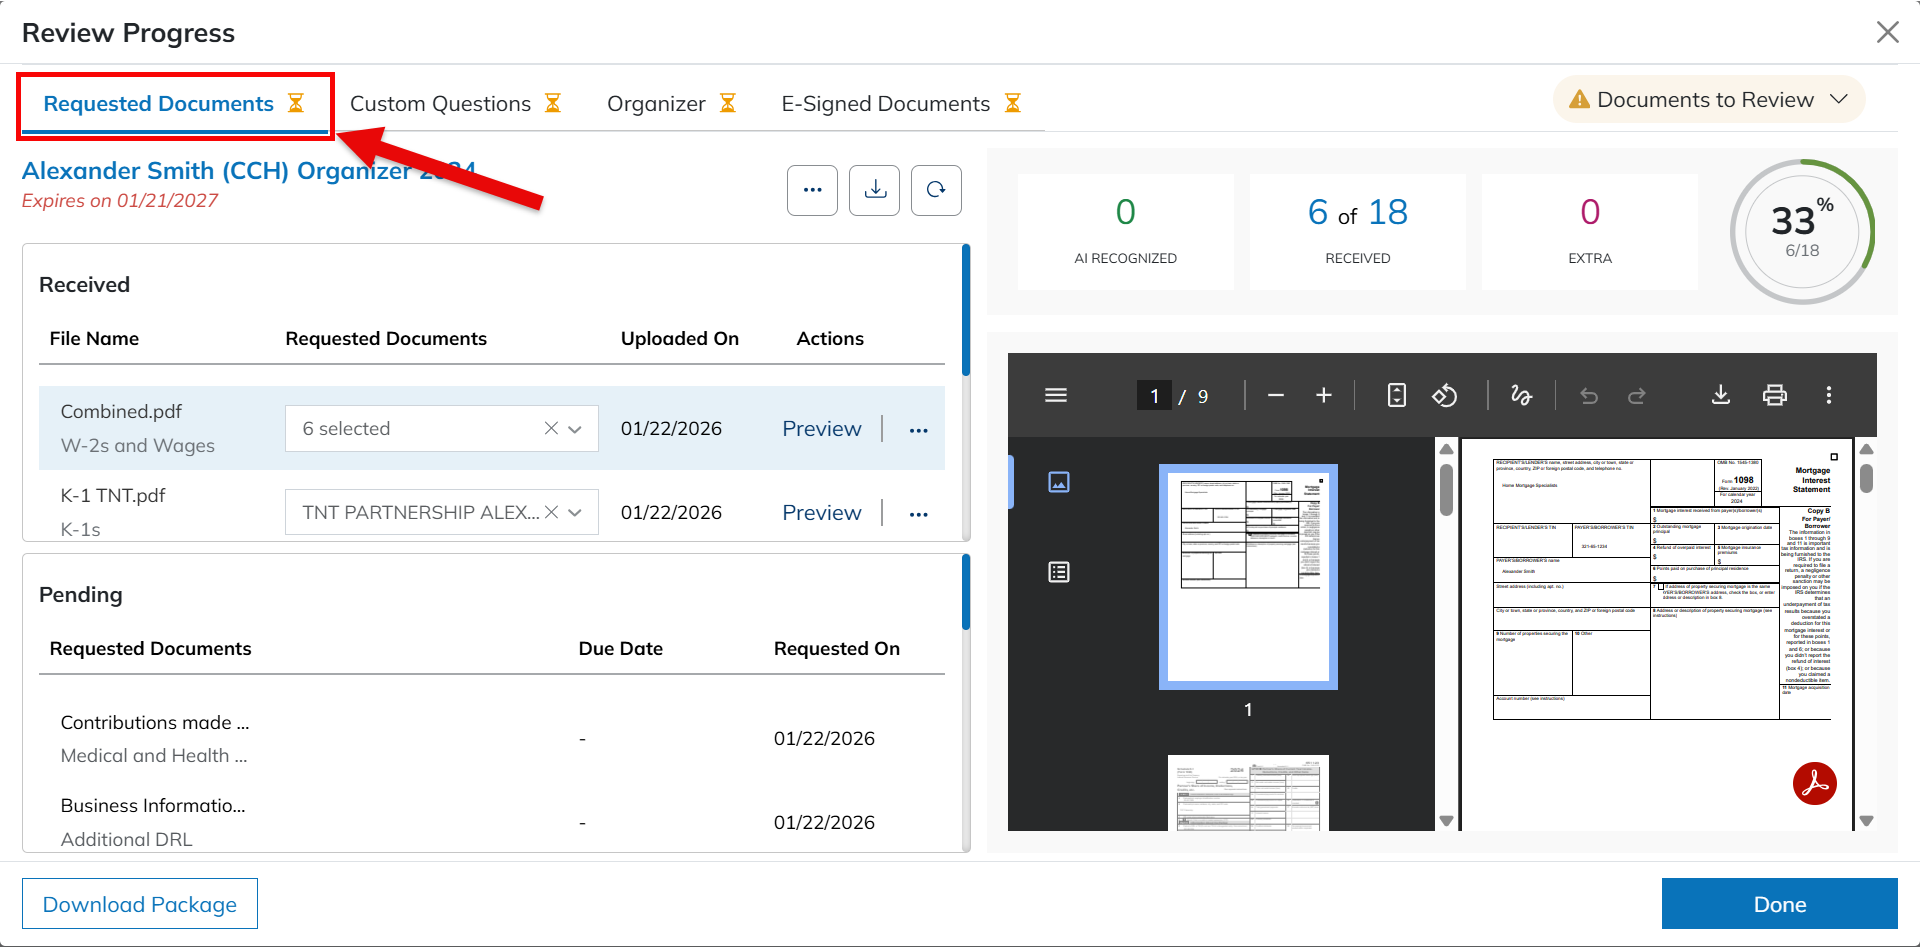Show document outline in PDF sidebar

point(1059,572)
